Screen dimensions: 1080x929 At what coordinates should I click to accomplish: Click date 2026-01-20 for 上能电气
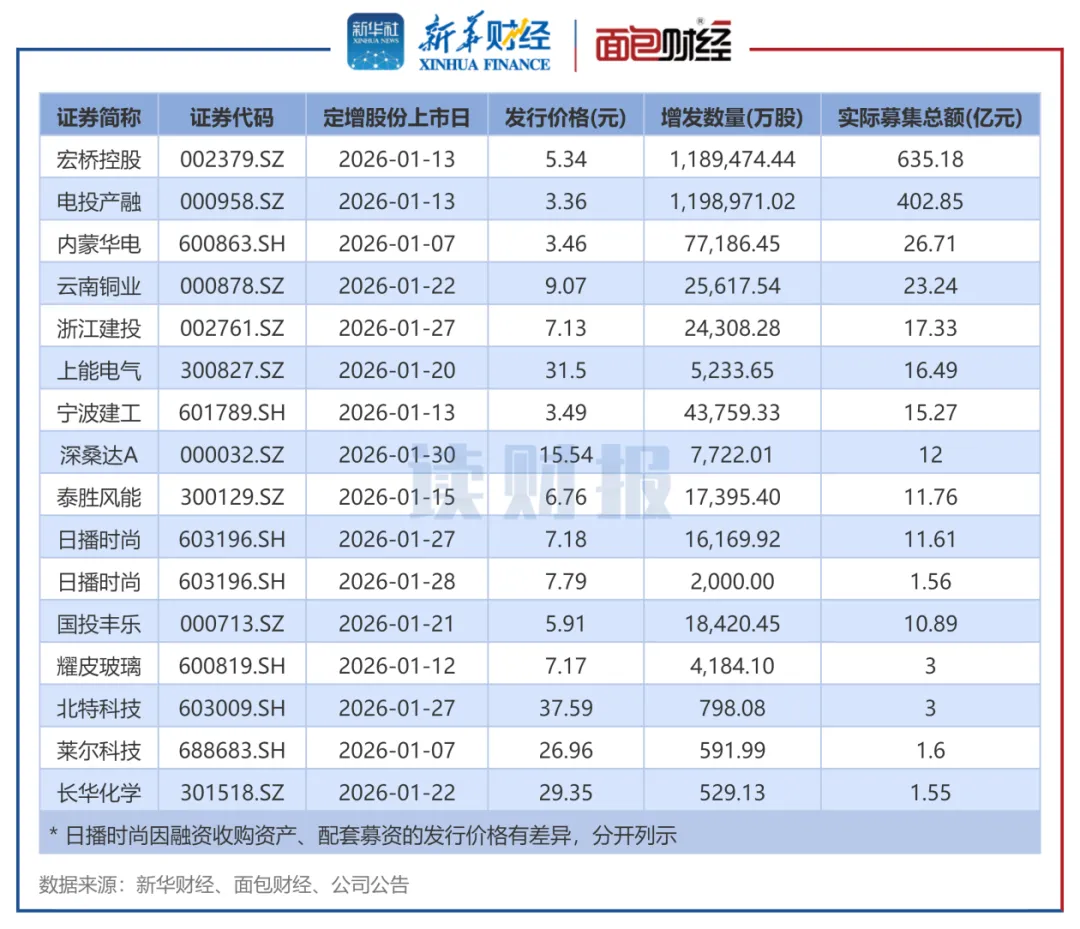coord(397,370)
